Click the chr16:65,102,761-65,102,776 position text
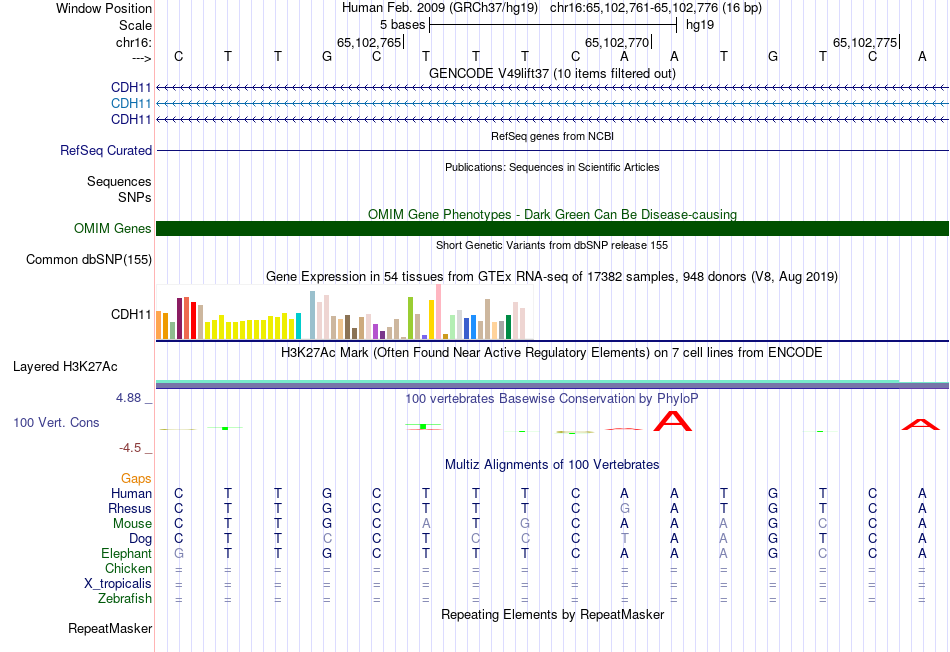The width and height of the screenshot is (950, 652). click(656, 8)
